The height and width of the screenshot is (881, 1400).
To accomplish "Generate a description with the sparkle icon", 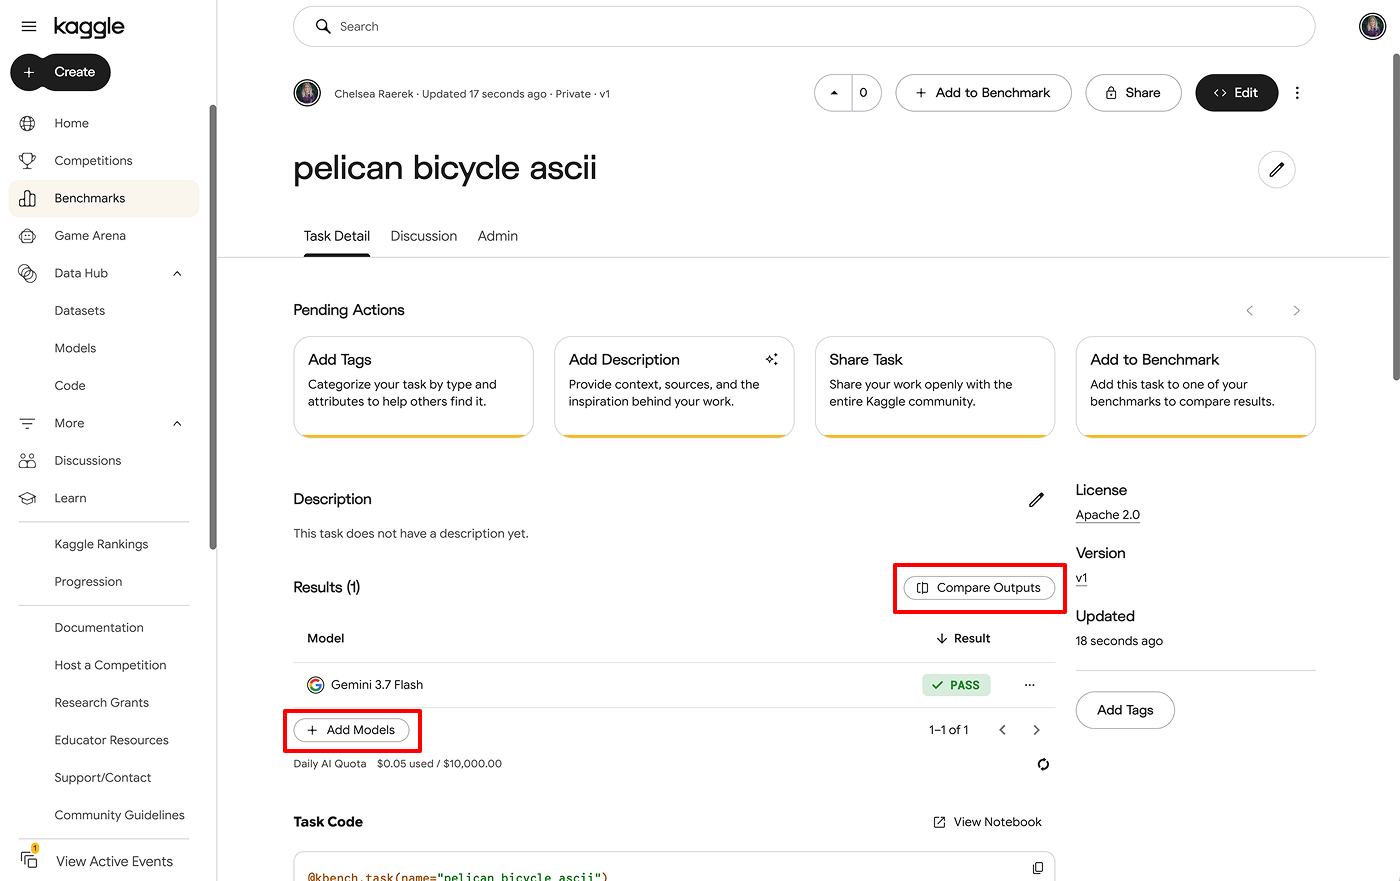I will click(771, 360).
